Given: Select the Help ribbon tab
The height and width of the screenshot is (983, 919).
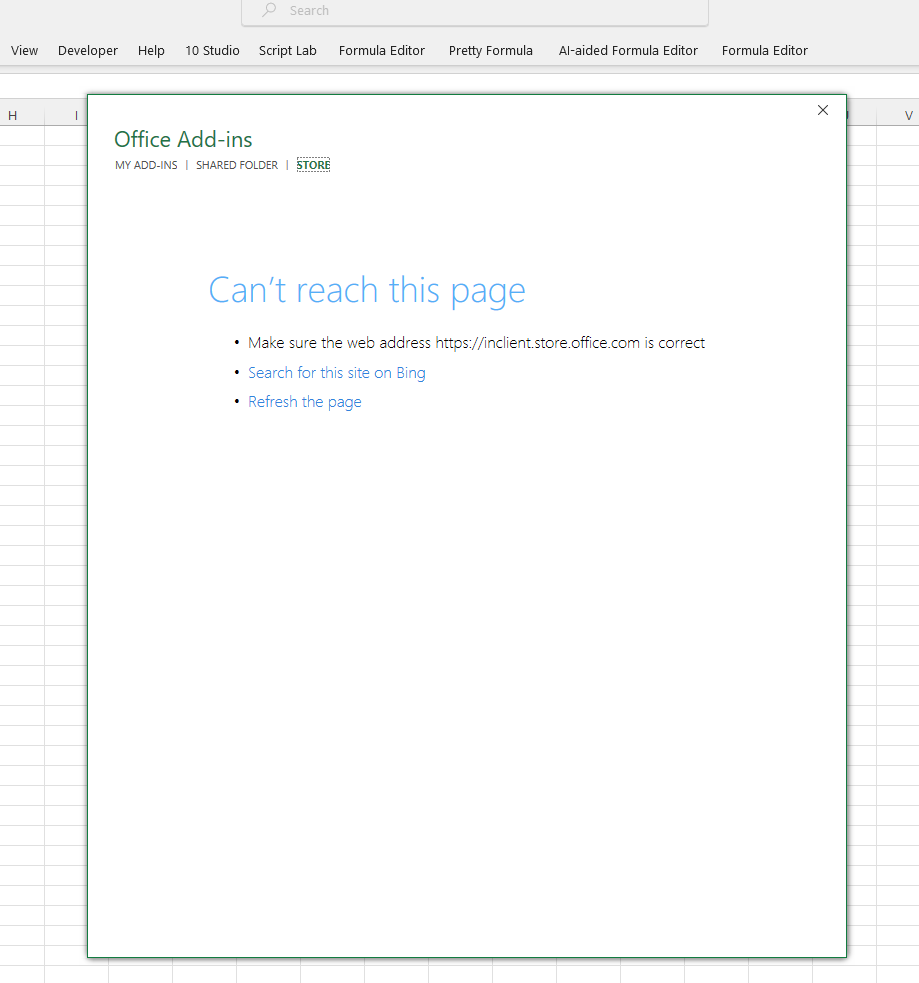Looking at the screenshot, I should 151,50.
